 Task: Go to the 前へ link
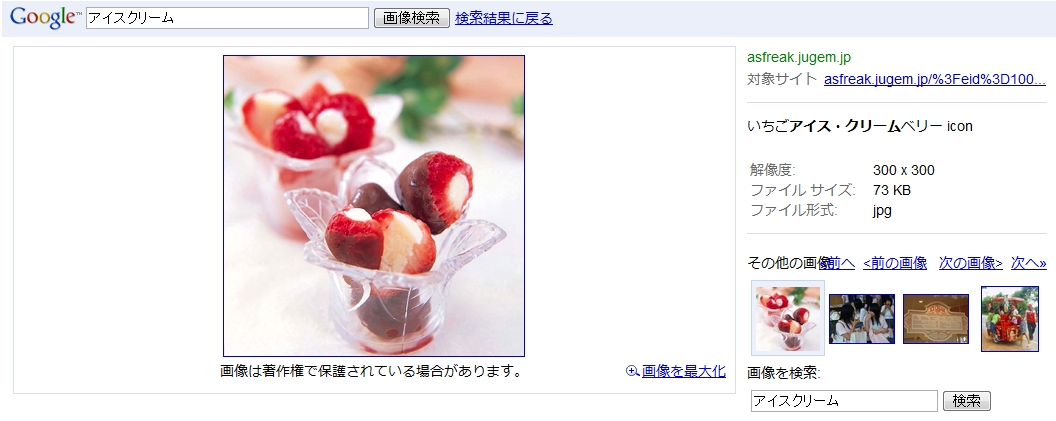tap(841, 263)
